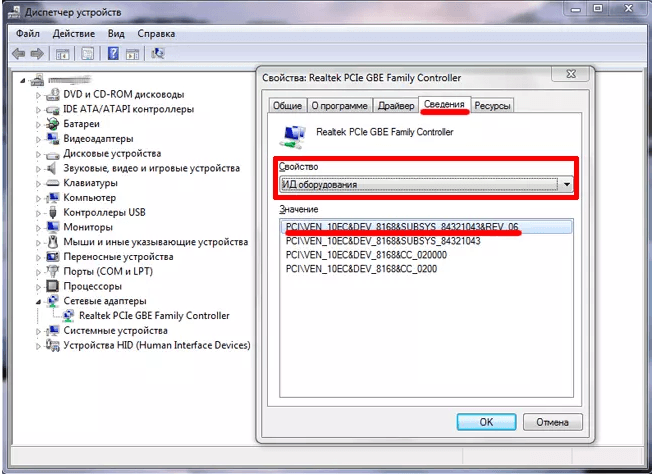Click the Properties toolbar icon
Screen dimensions: 655x475
tap(88, 53)
